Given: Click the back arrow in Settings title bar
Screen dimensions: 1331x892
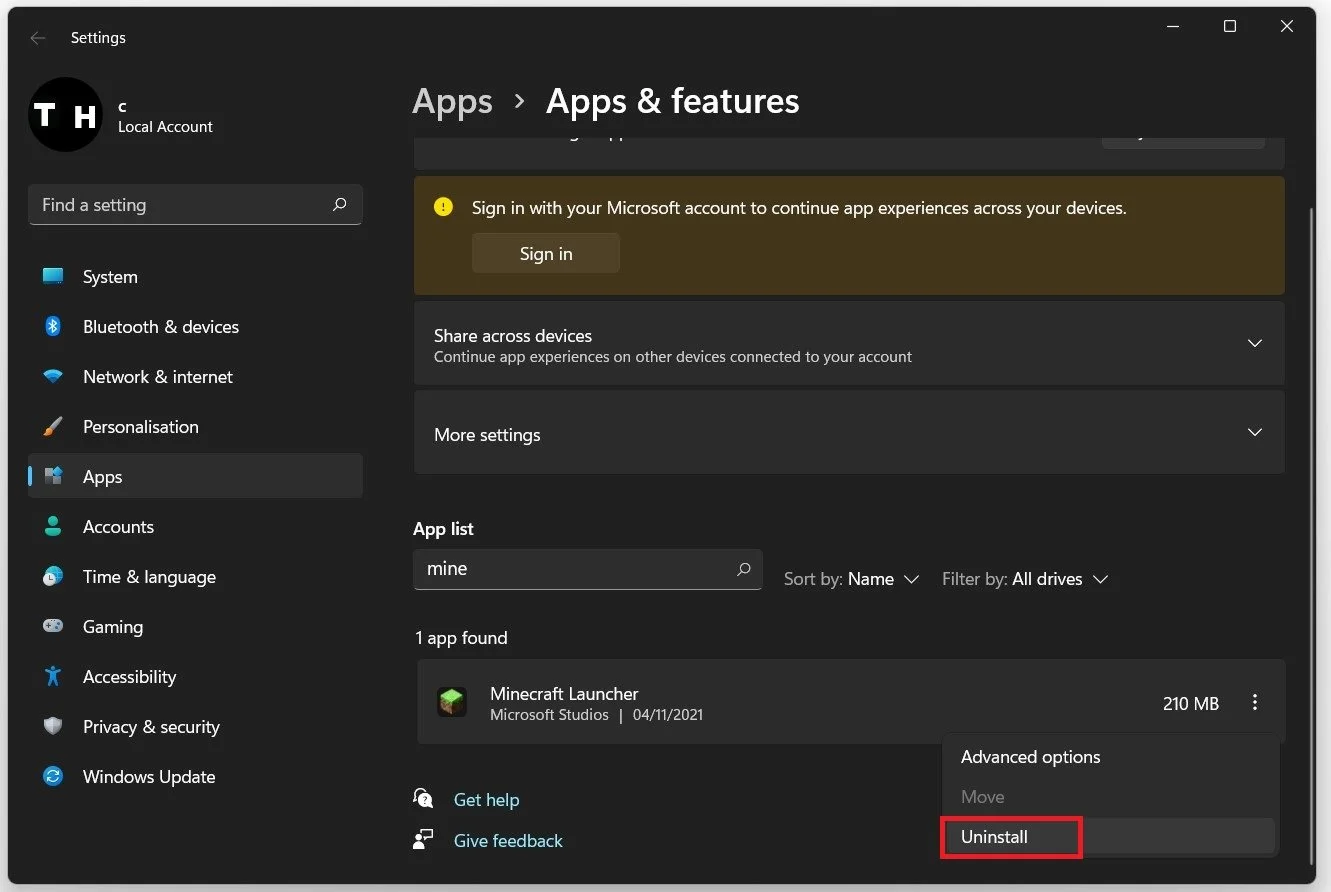Looking at the screenshot, I should click(x=38, y=38).
